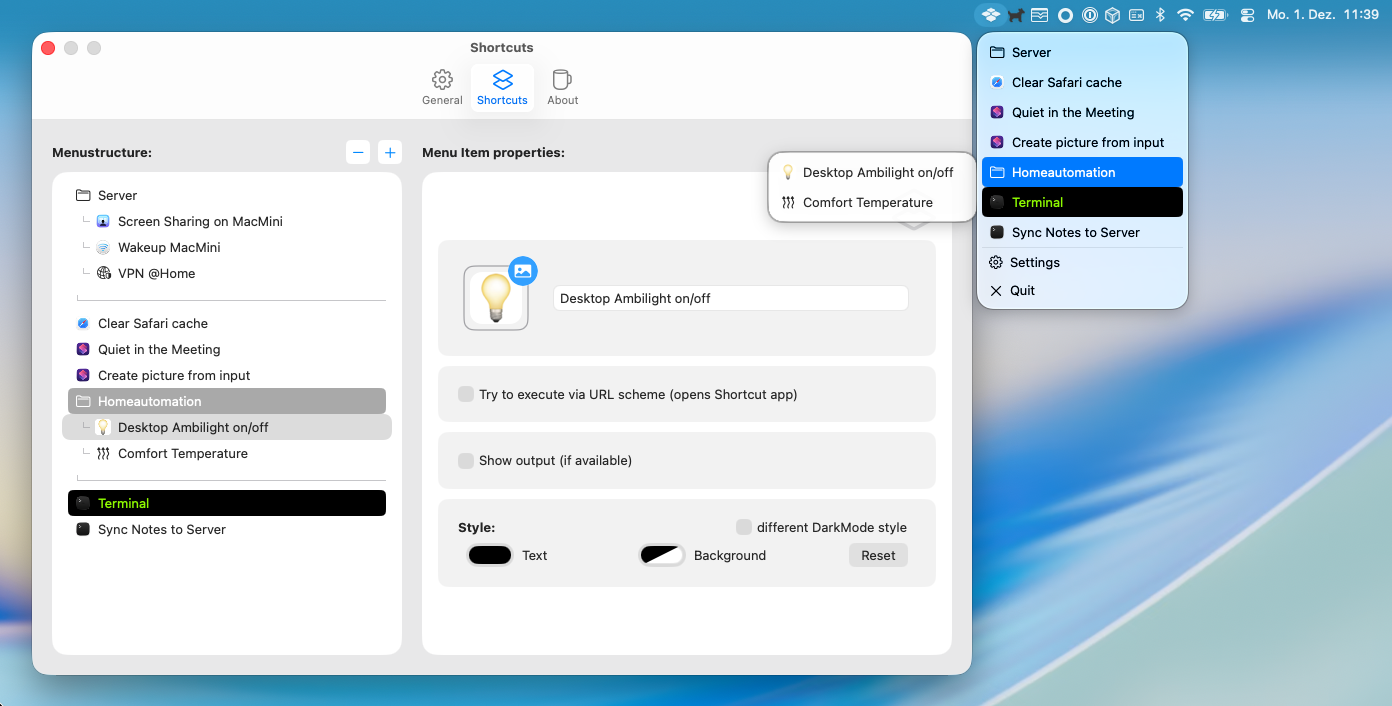
Task: Click the Wi-Fi icon in the menu bar
Action: (x=1185, y=15)
